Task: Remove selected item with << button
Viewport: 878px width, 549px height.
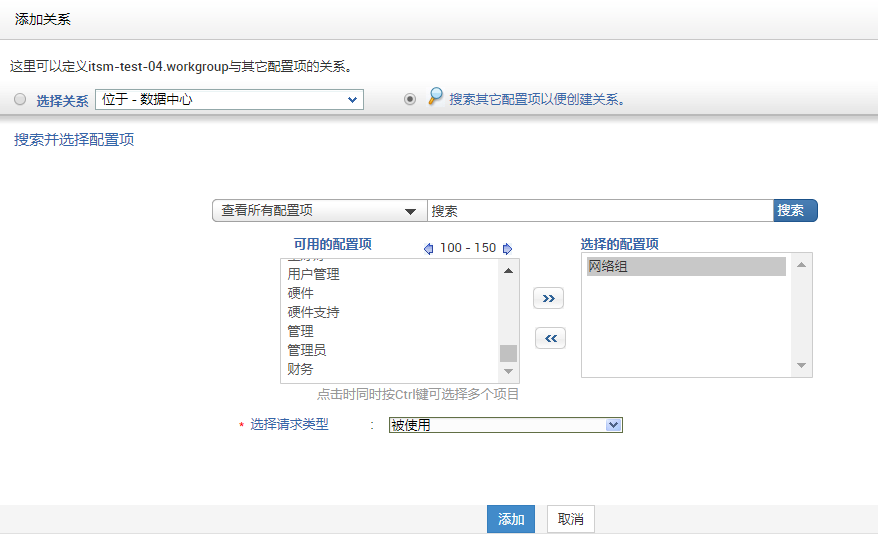Action: click(550, 338)
